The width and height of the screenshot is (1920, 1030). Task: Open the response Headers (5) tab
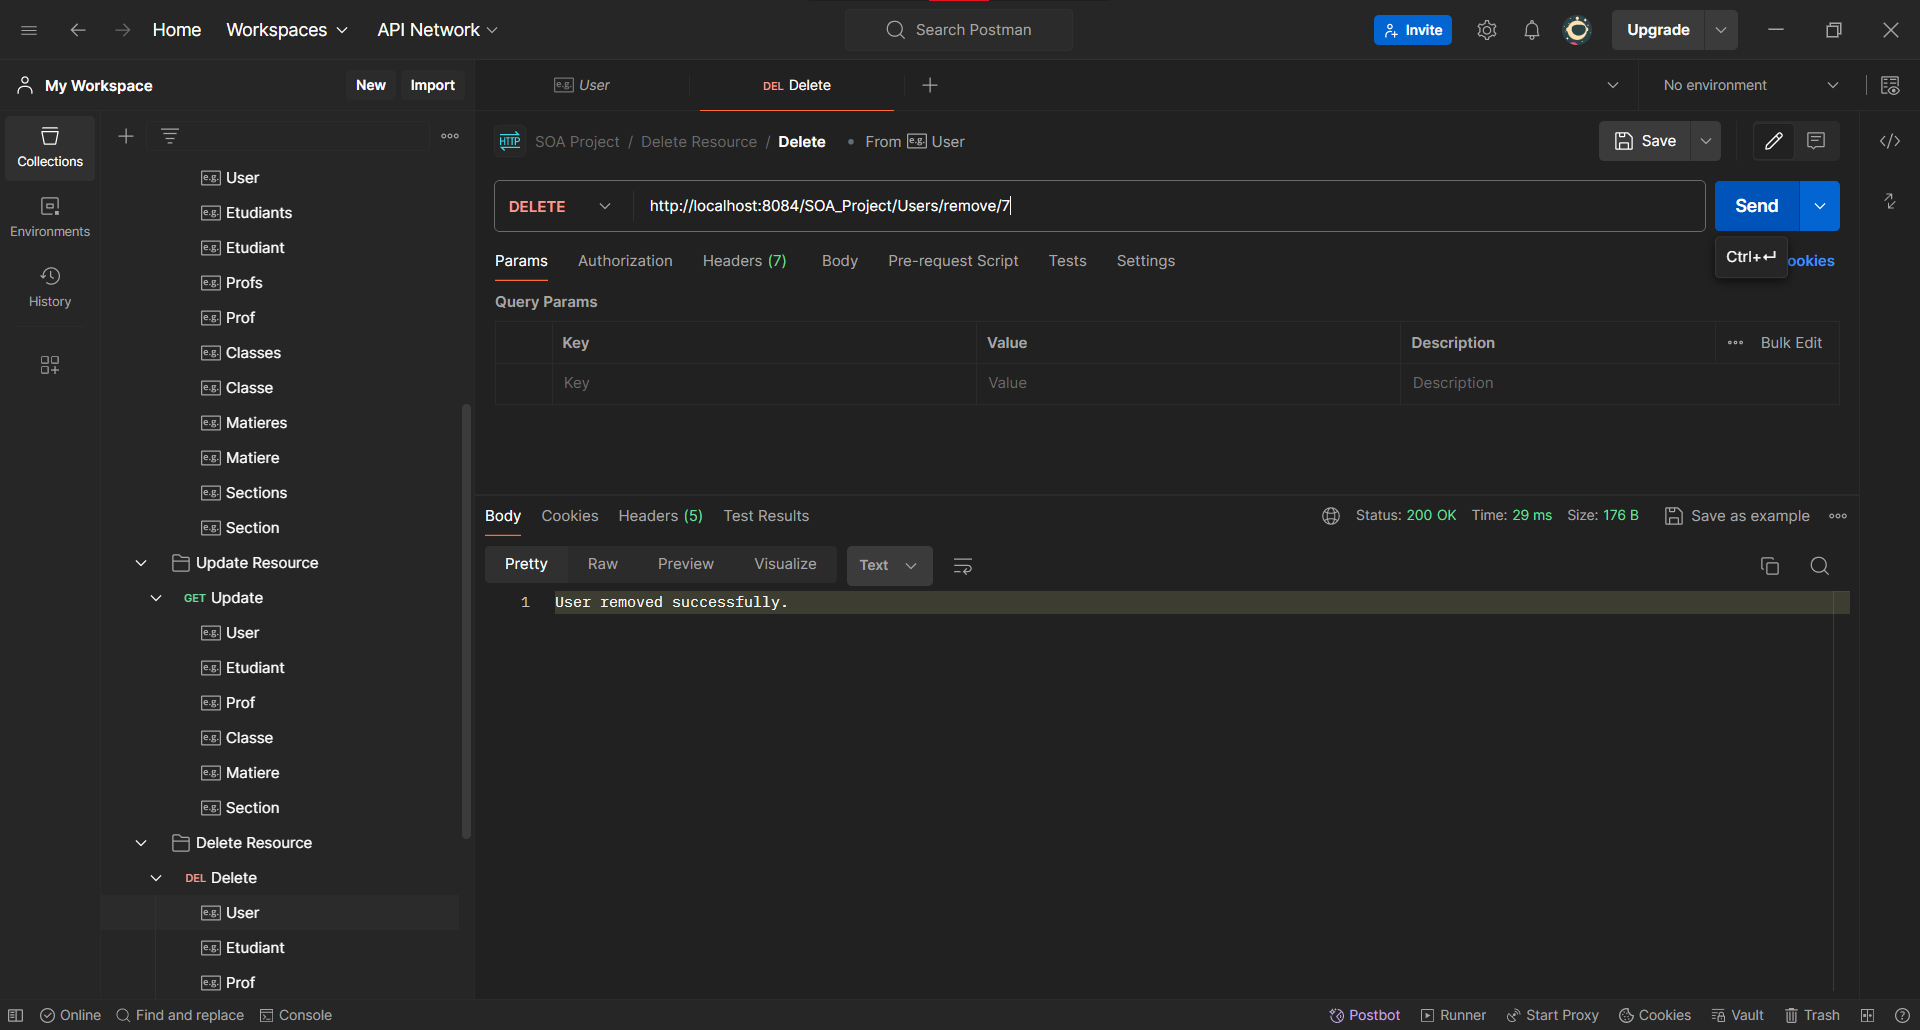(660, 516)
